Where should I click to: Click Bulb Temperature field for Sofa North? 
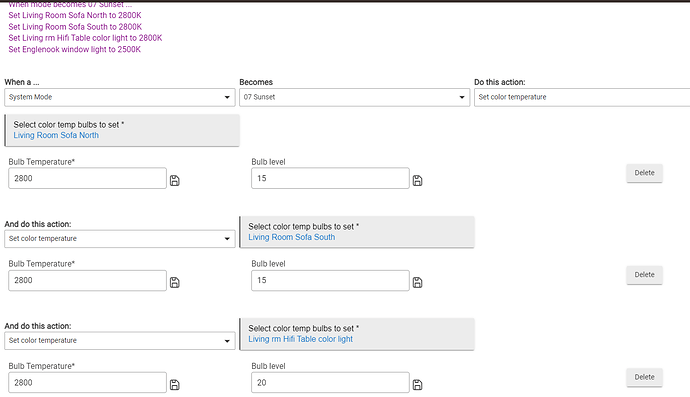click(87, 178)
